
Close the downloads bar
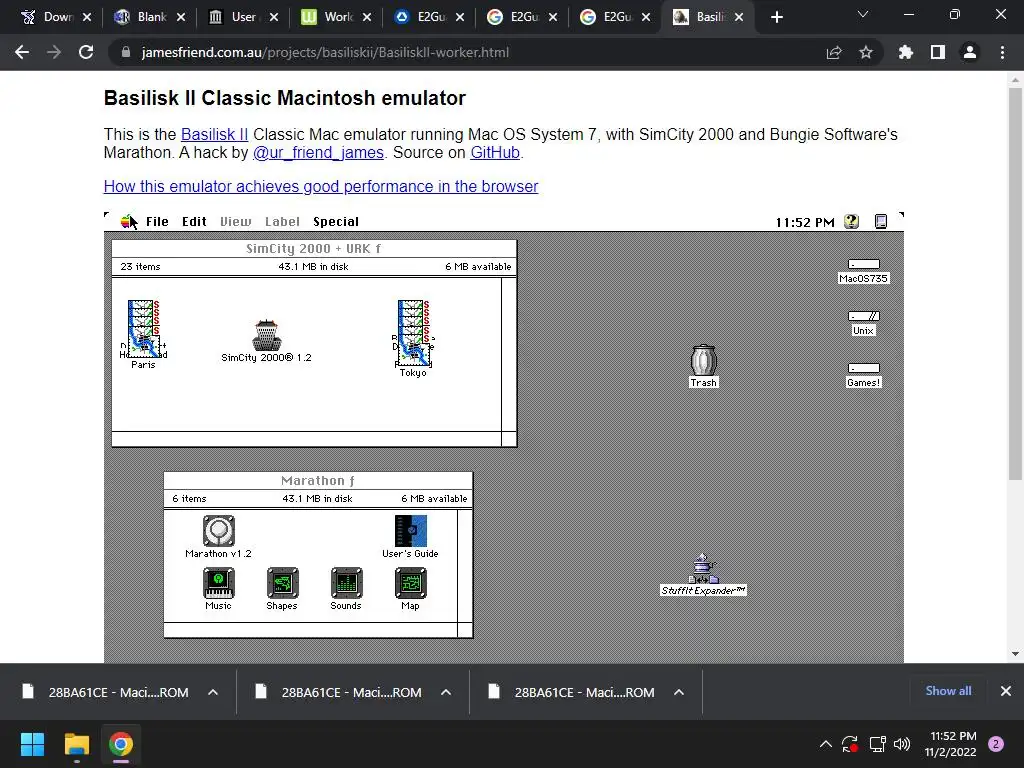(1006, 691)
